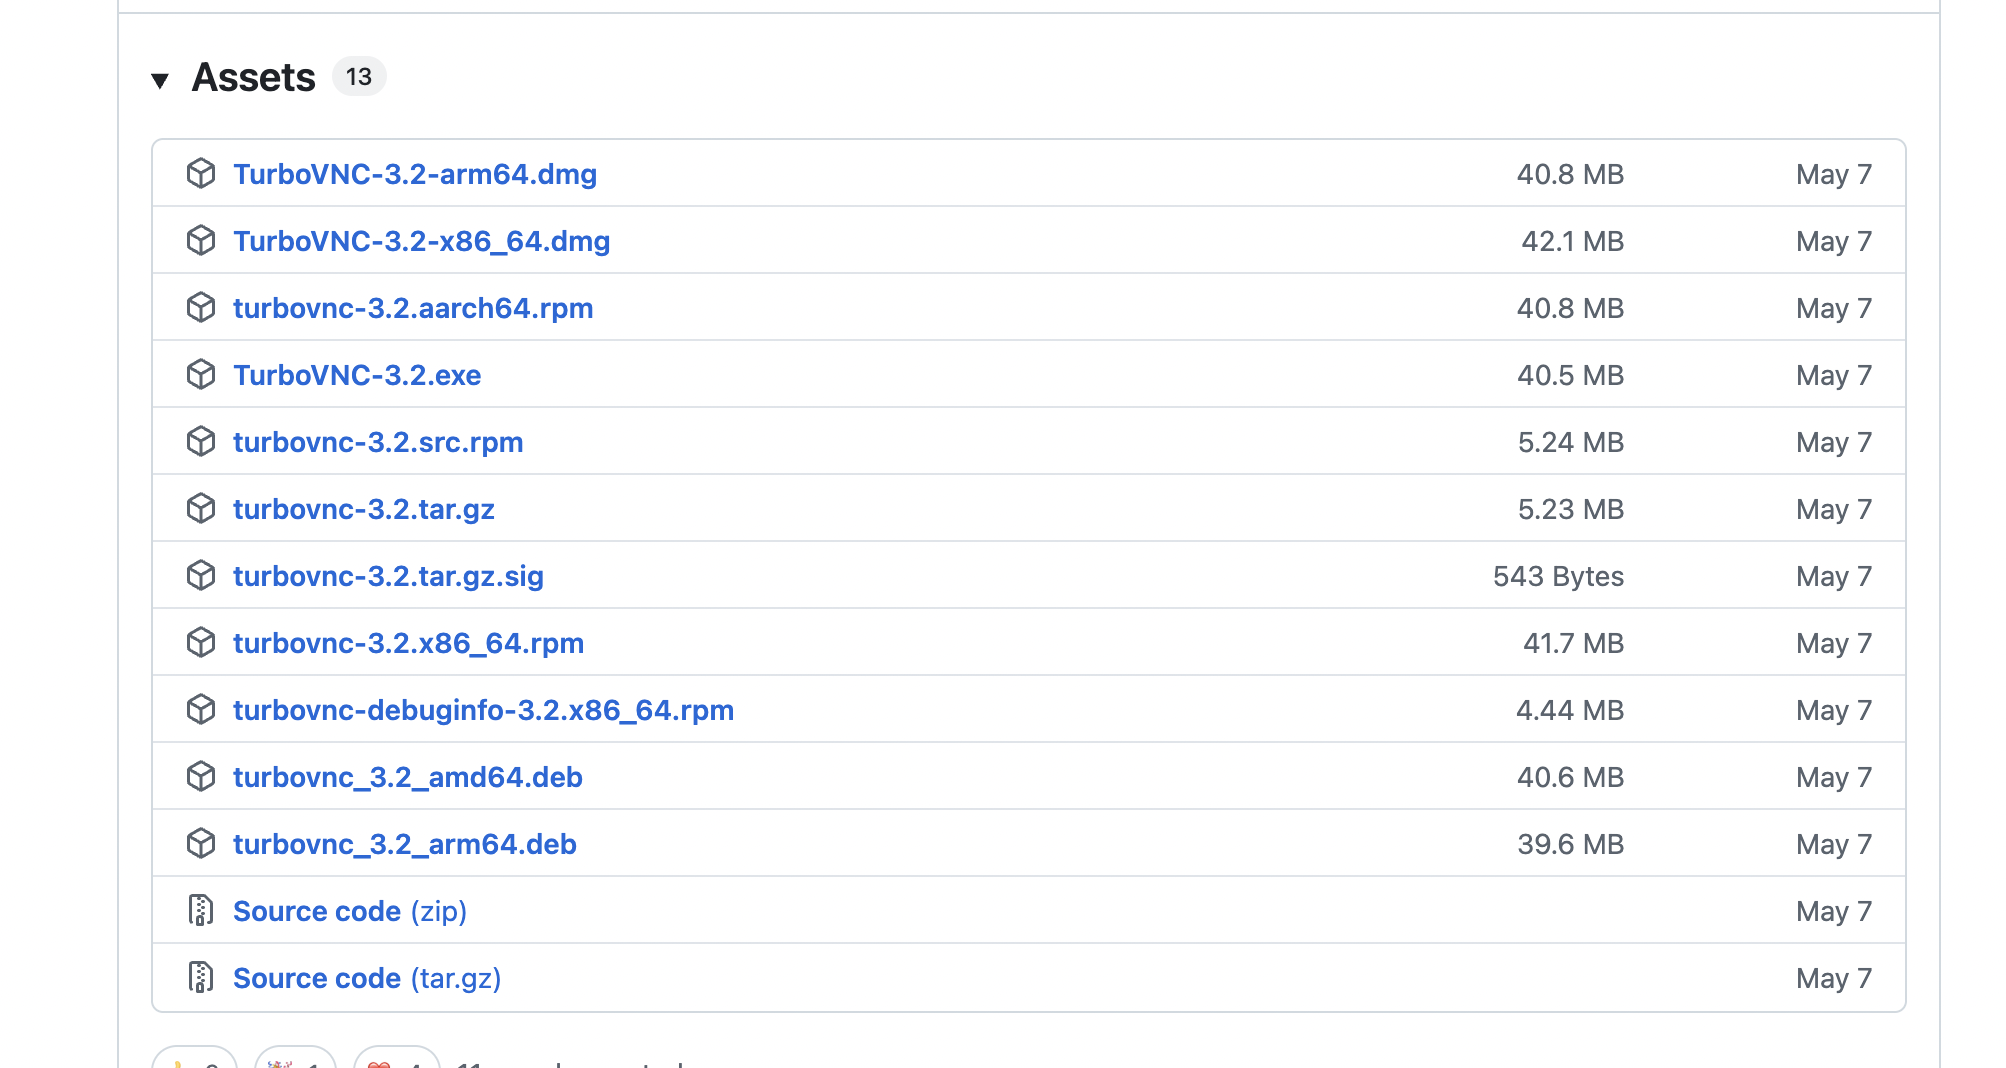
Task: Click package icon beside TurboVNC-3.2-arm64.dmg
Action: pyautogui.click(x=201, y=174)
